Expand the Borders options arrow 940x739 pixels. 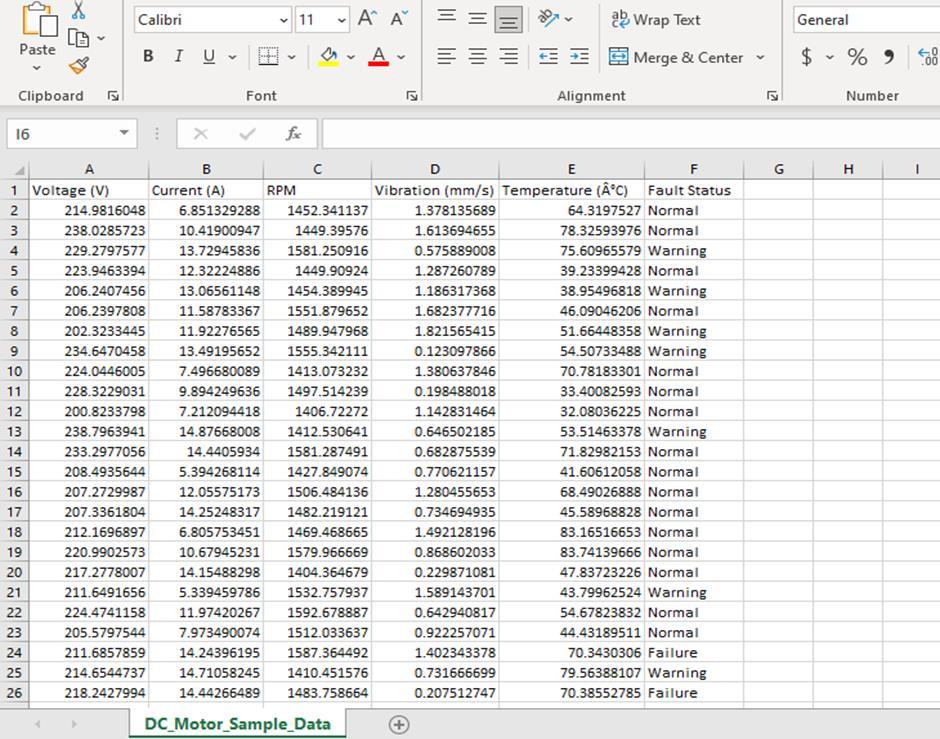[292, 57]
